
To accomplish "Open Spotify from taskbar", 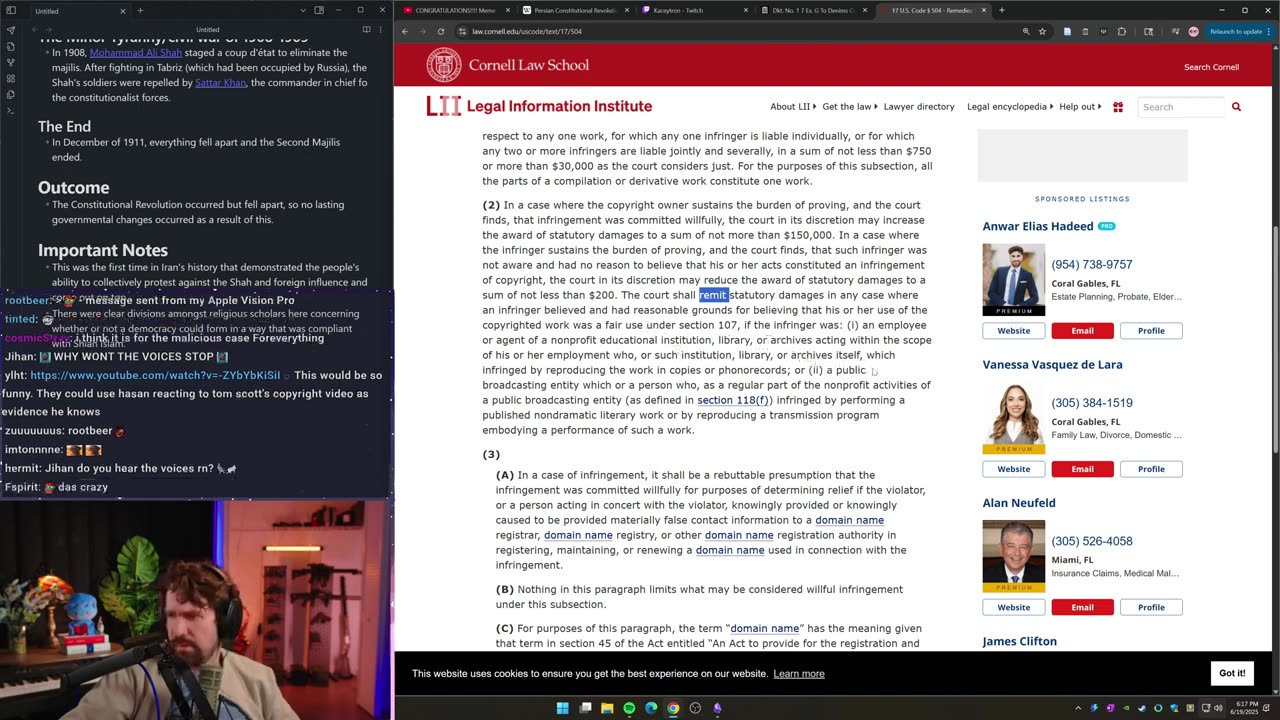I will click(629, 708).
